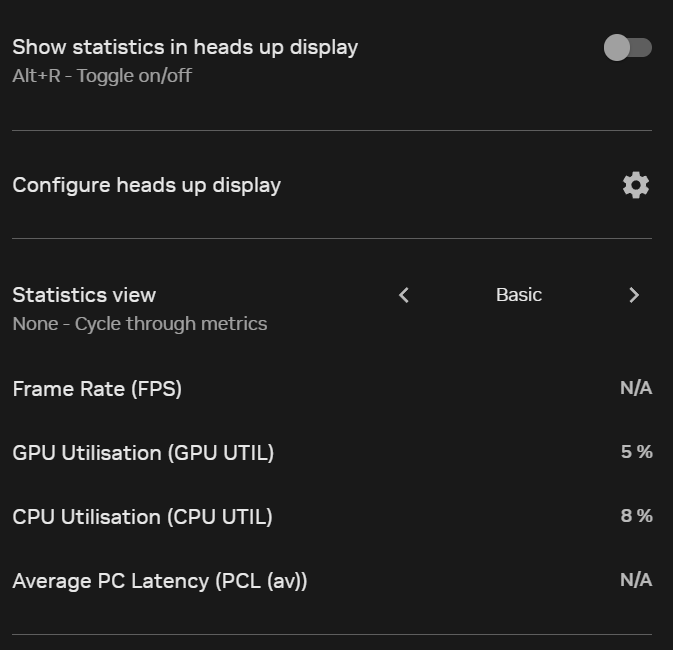
Task: Click the Statistics view label
Action: [x=84, y=295]
